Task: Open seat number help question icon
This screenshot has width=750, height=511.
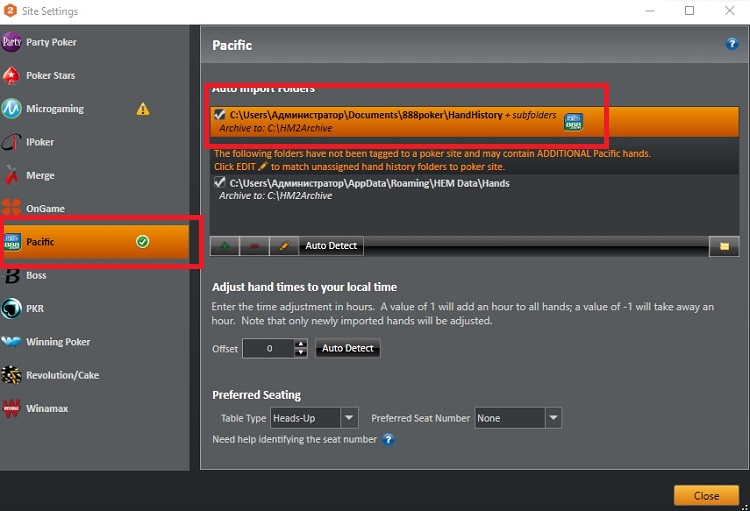Action: coord(388,439)
